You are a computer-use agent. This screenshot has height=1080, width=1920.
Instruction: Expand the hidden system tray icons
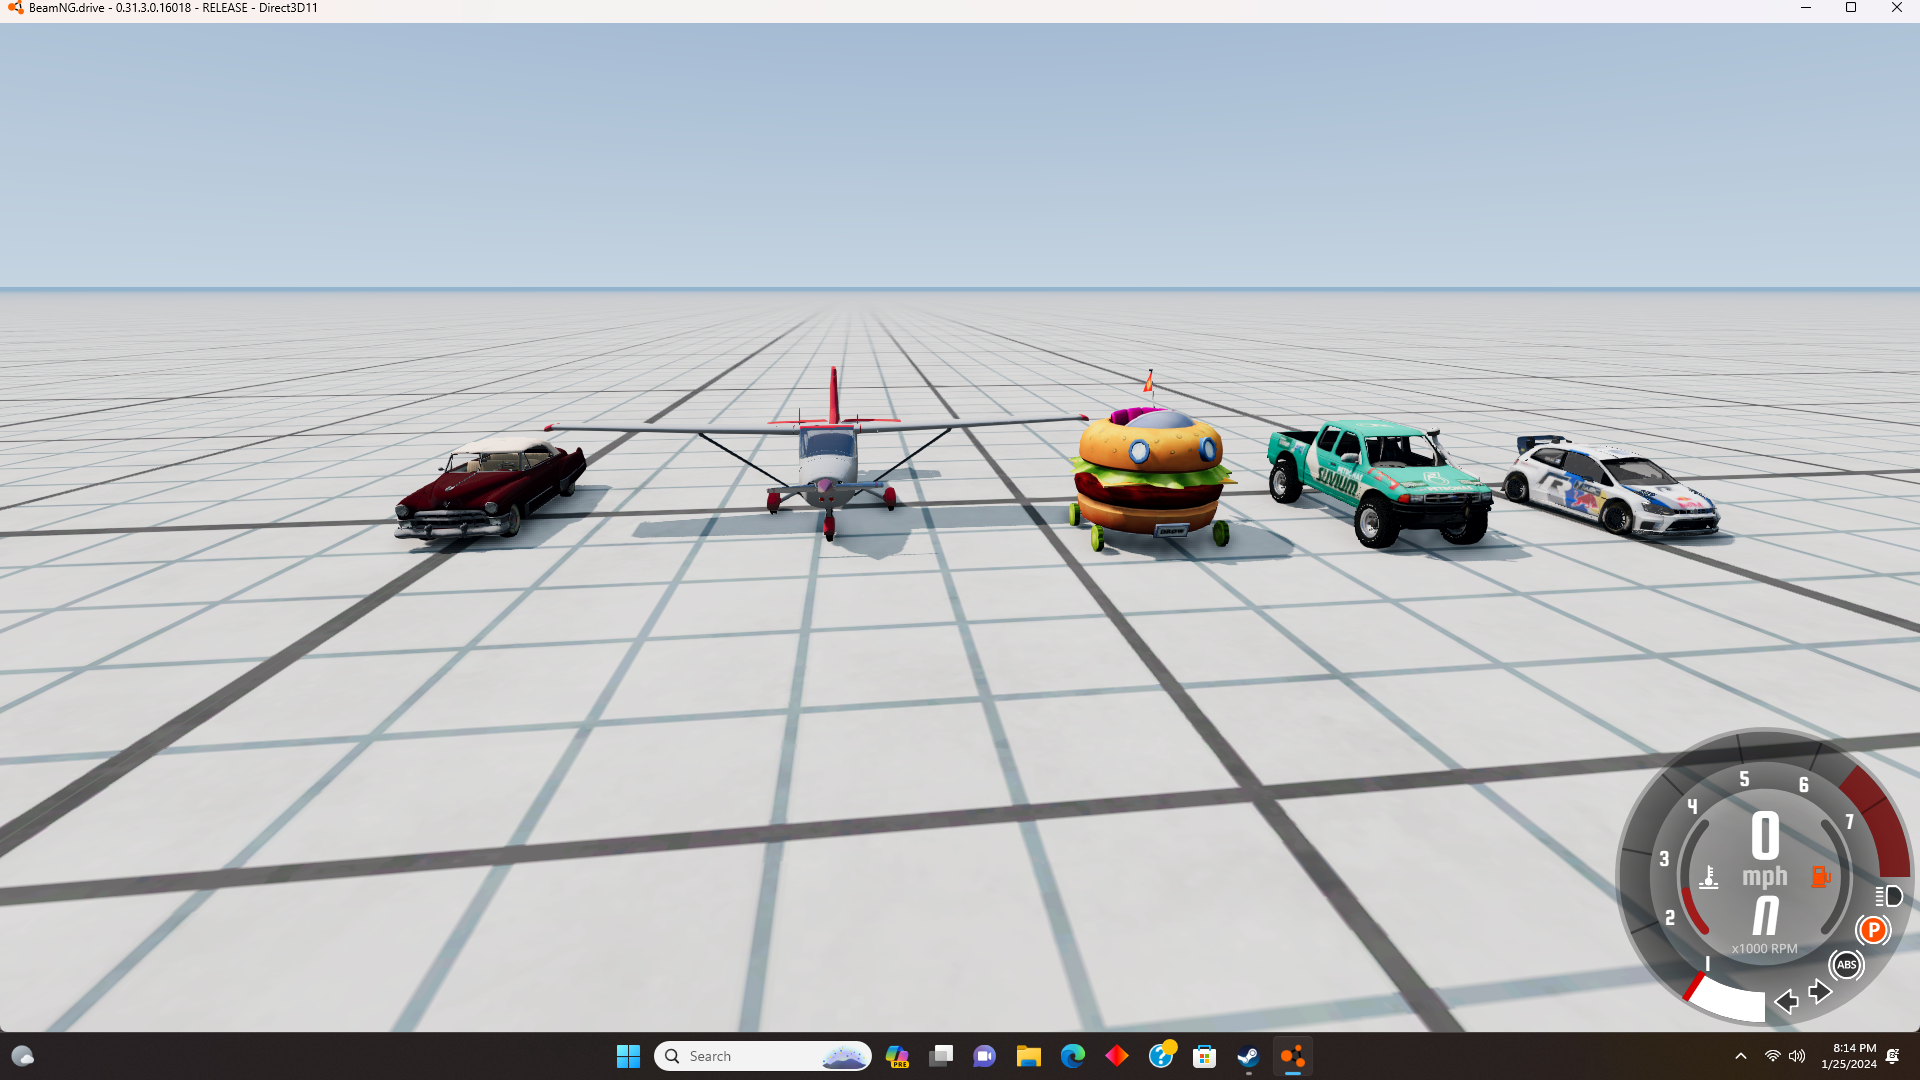pyautogui.click(x=1741, y=1056)
